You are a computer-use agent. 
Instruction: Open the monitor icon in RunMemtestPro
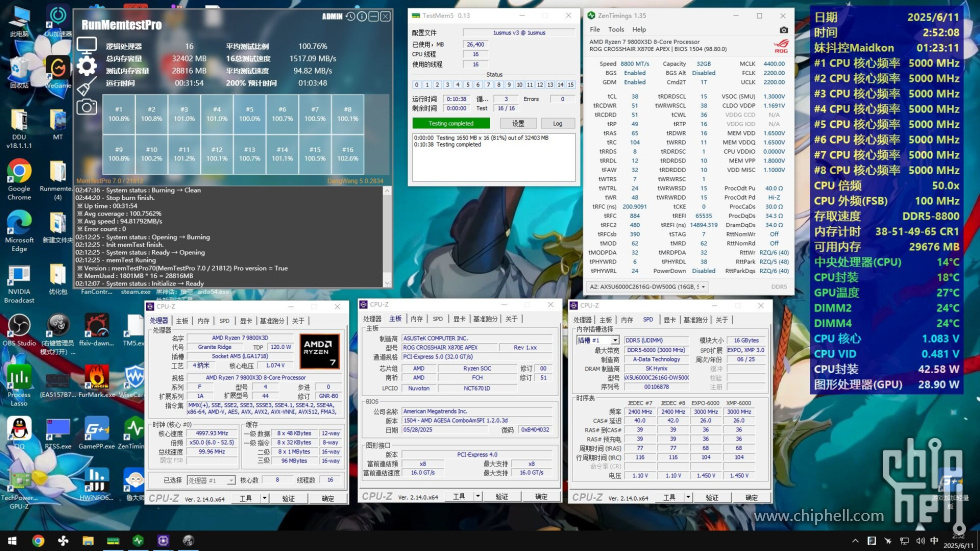pyautogui.click(x=86, y=45)
